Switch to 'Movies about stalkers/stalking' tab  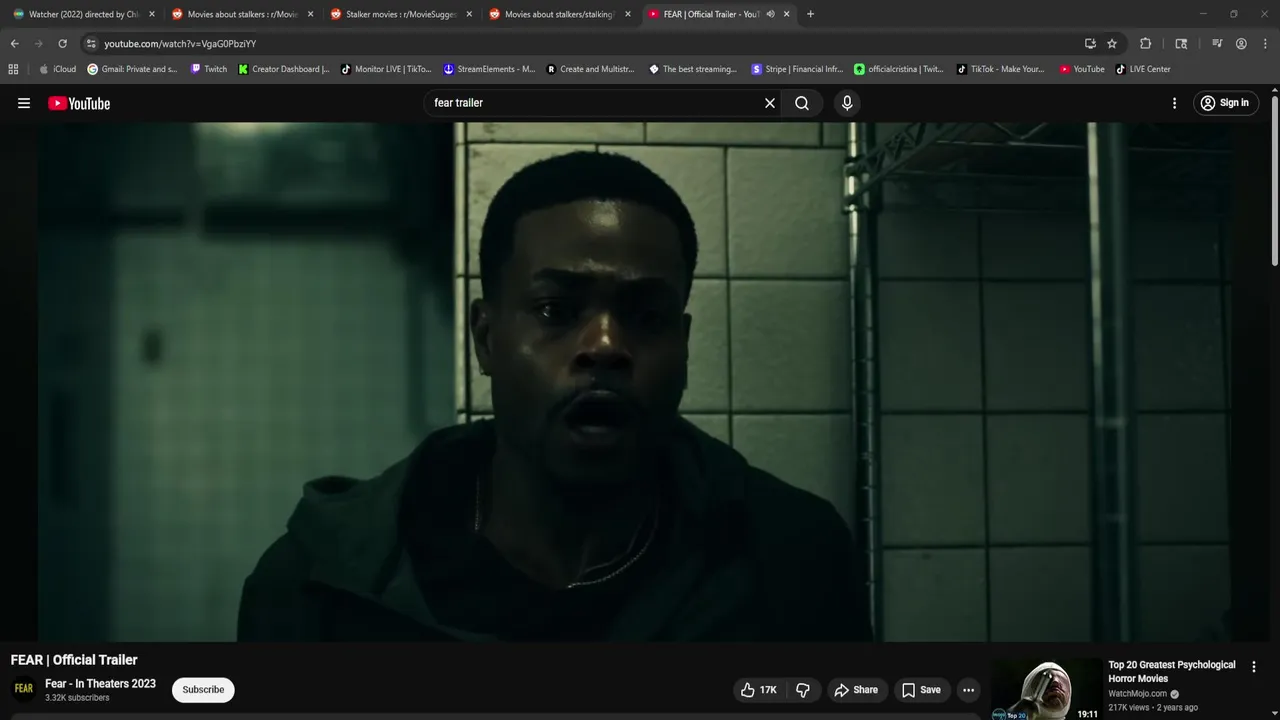(x=560, y=14)
